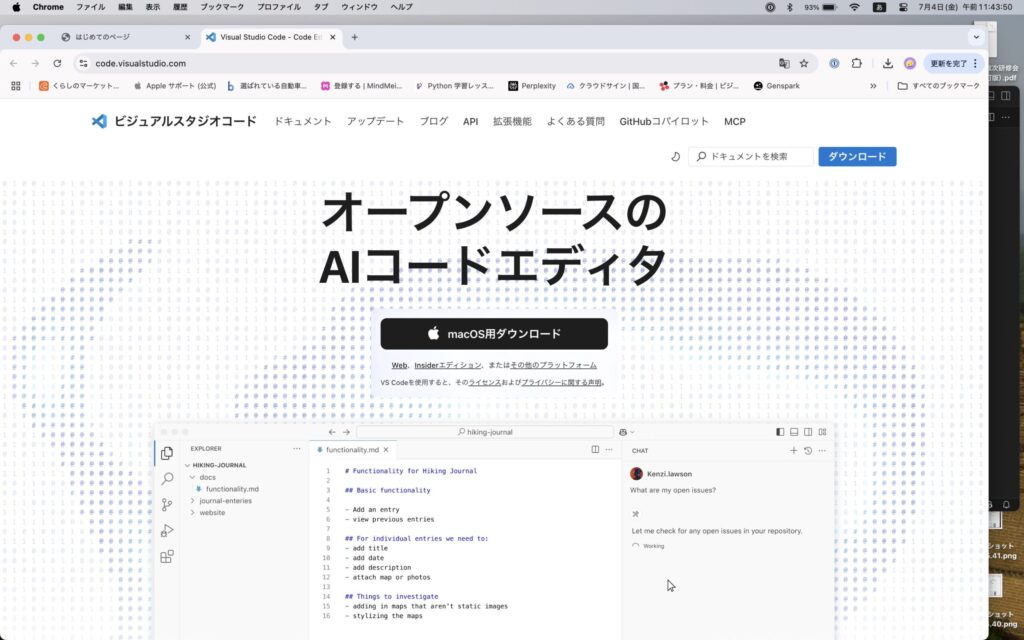The height and width of the screenshot is (640, 1024).
Task: Open the password manager extension icon
Action: tap(834, 63)
